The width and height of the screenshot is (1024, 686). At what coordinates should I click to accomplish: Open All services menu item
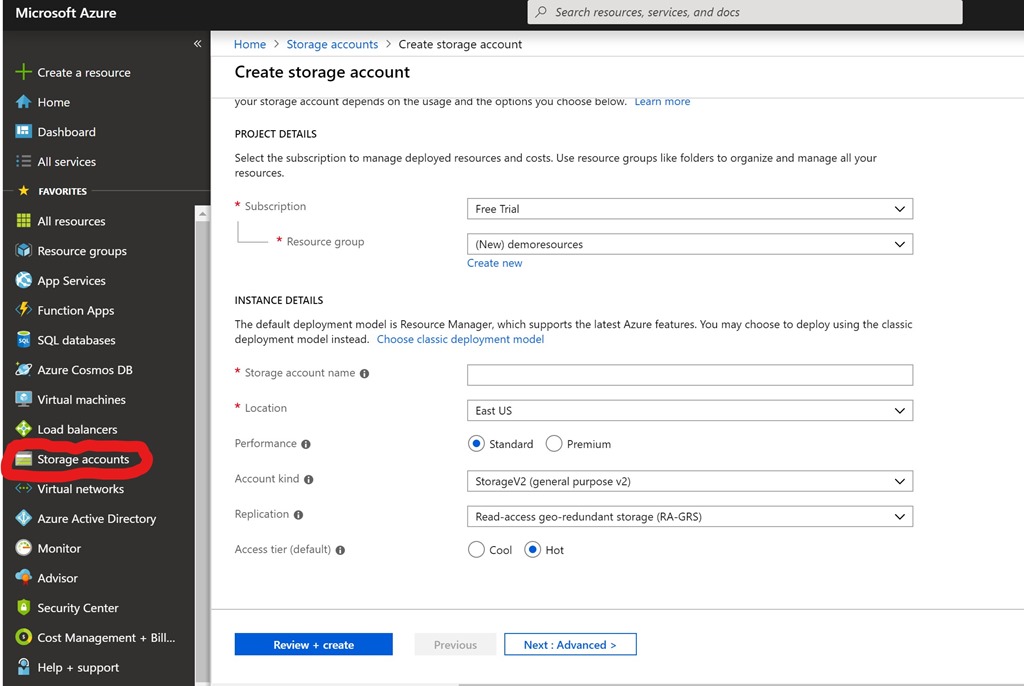pos(67,161)
